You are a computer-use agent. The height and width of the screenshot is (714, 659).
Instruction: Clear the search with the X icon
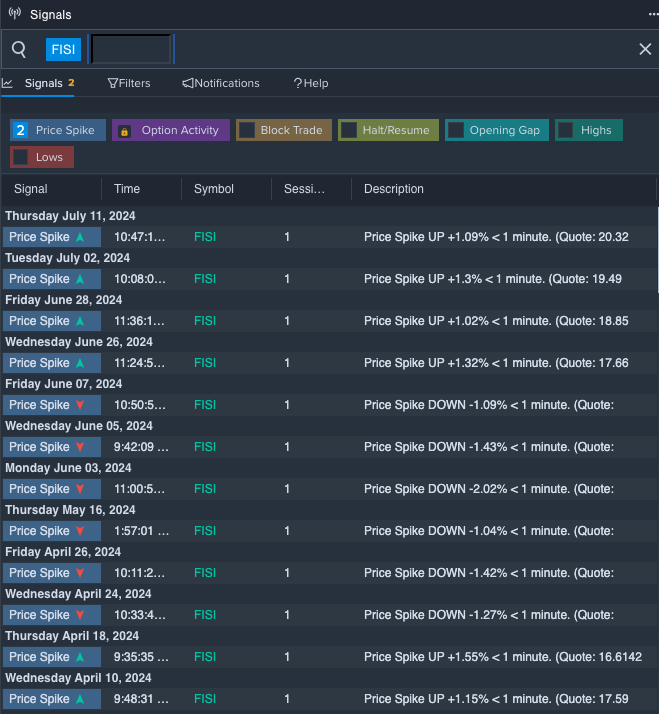point(645,49)
